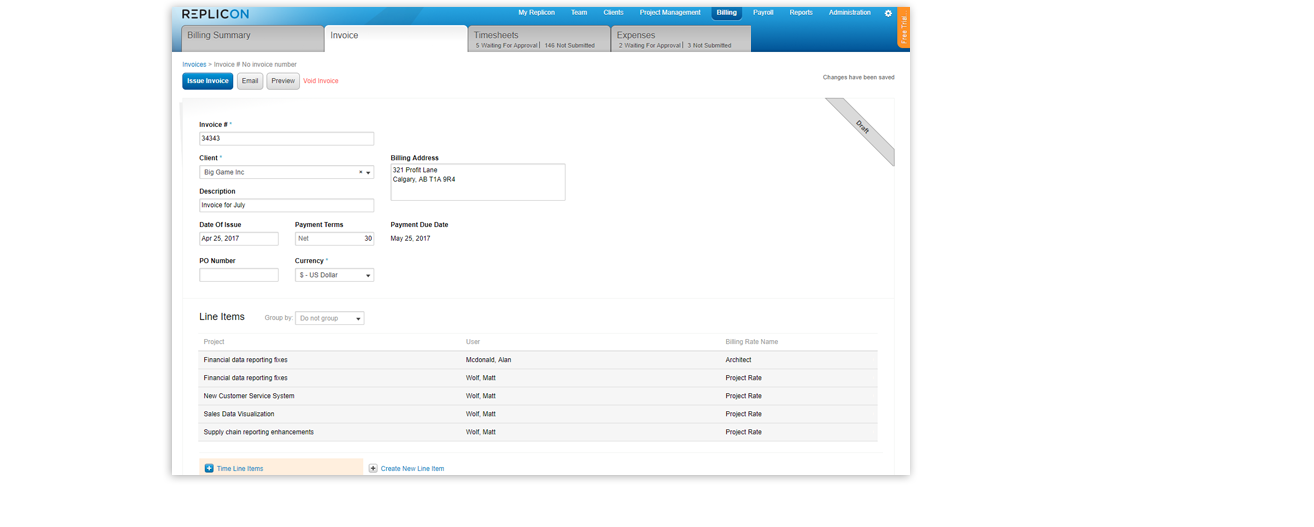
Task: Click the plus icon next to Time Line Items
Action: [x=209, y=468]
